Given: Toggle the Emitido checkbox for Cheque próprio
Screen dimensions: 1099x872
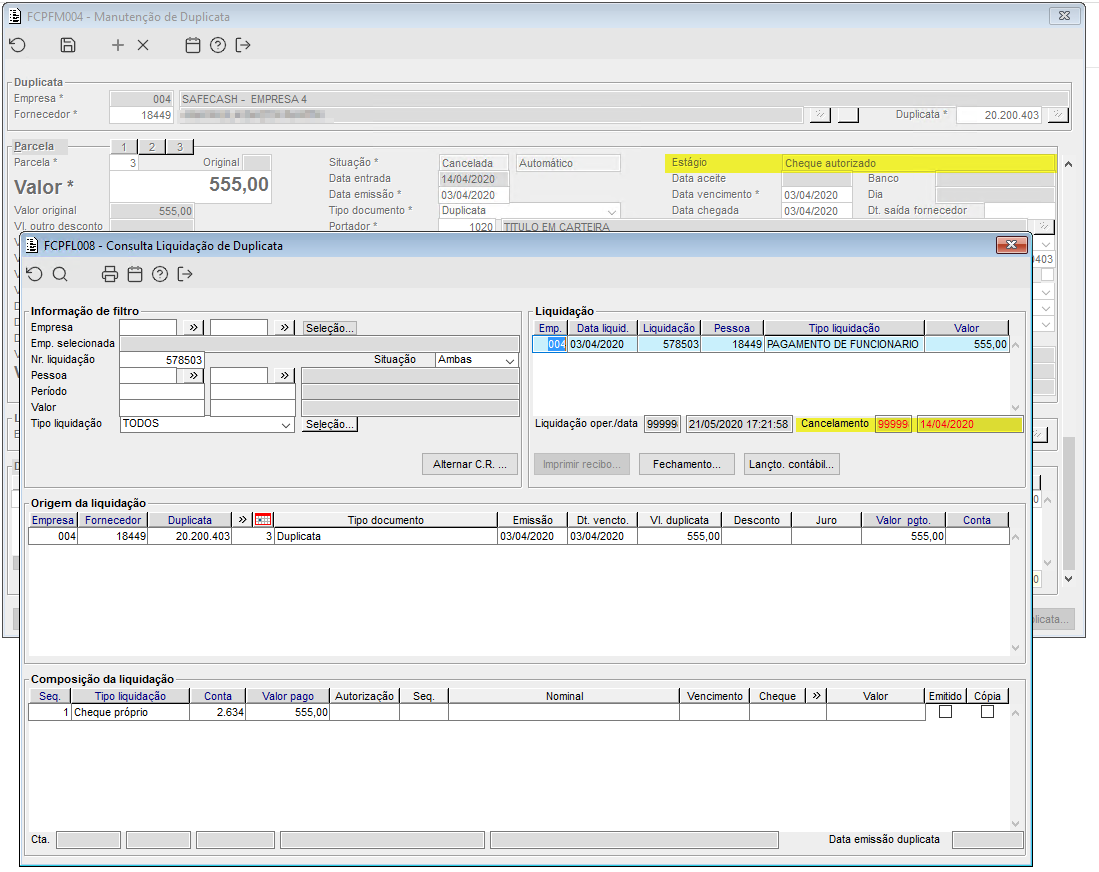Looking at the screenshot, I should 946,711.
